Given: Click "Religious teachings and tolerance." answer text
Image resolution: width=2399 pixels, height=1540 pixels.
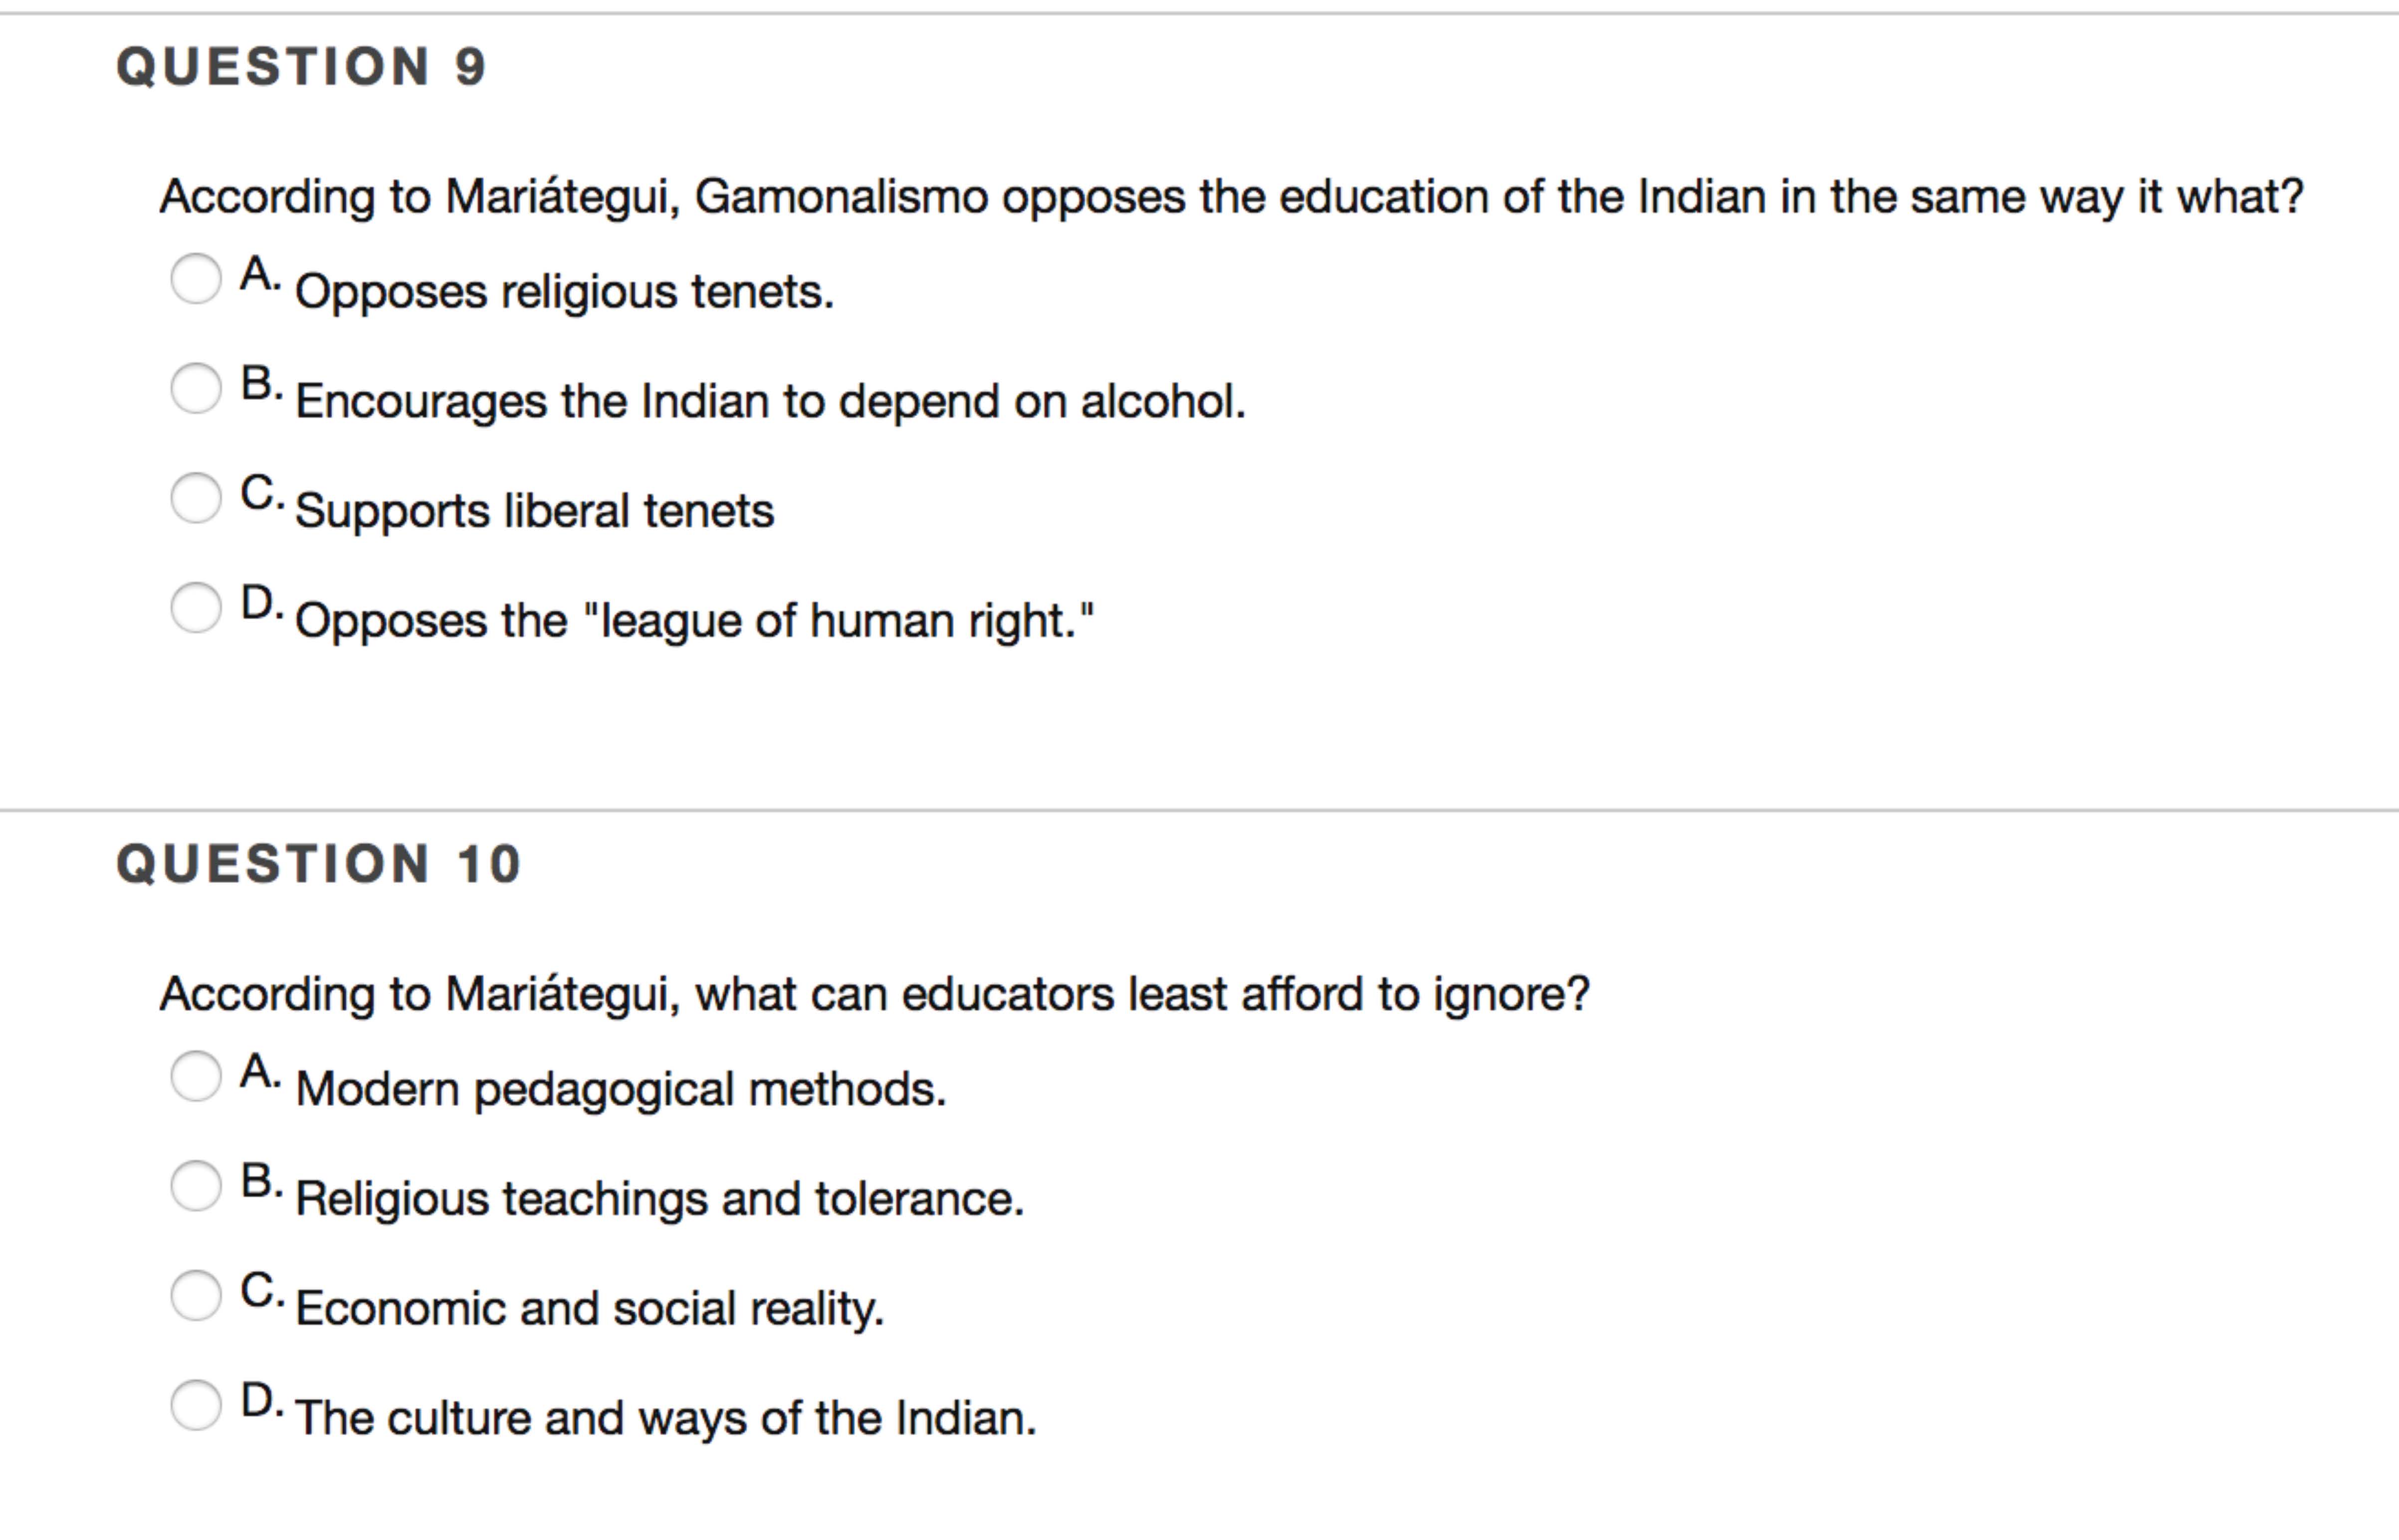Looking at the screenshot, I should tap(660, 1199).
